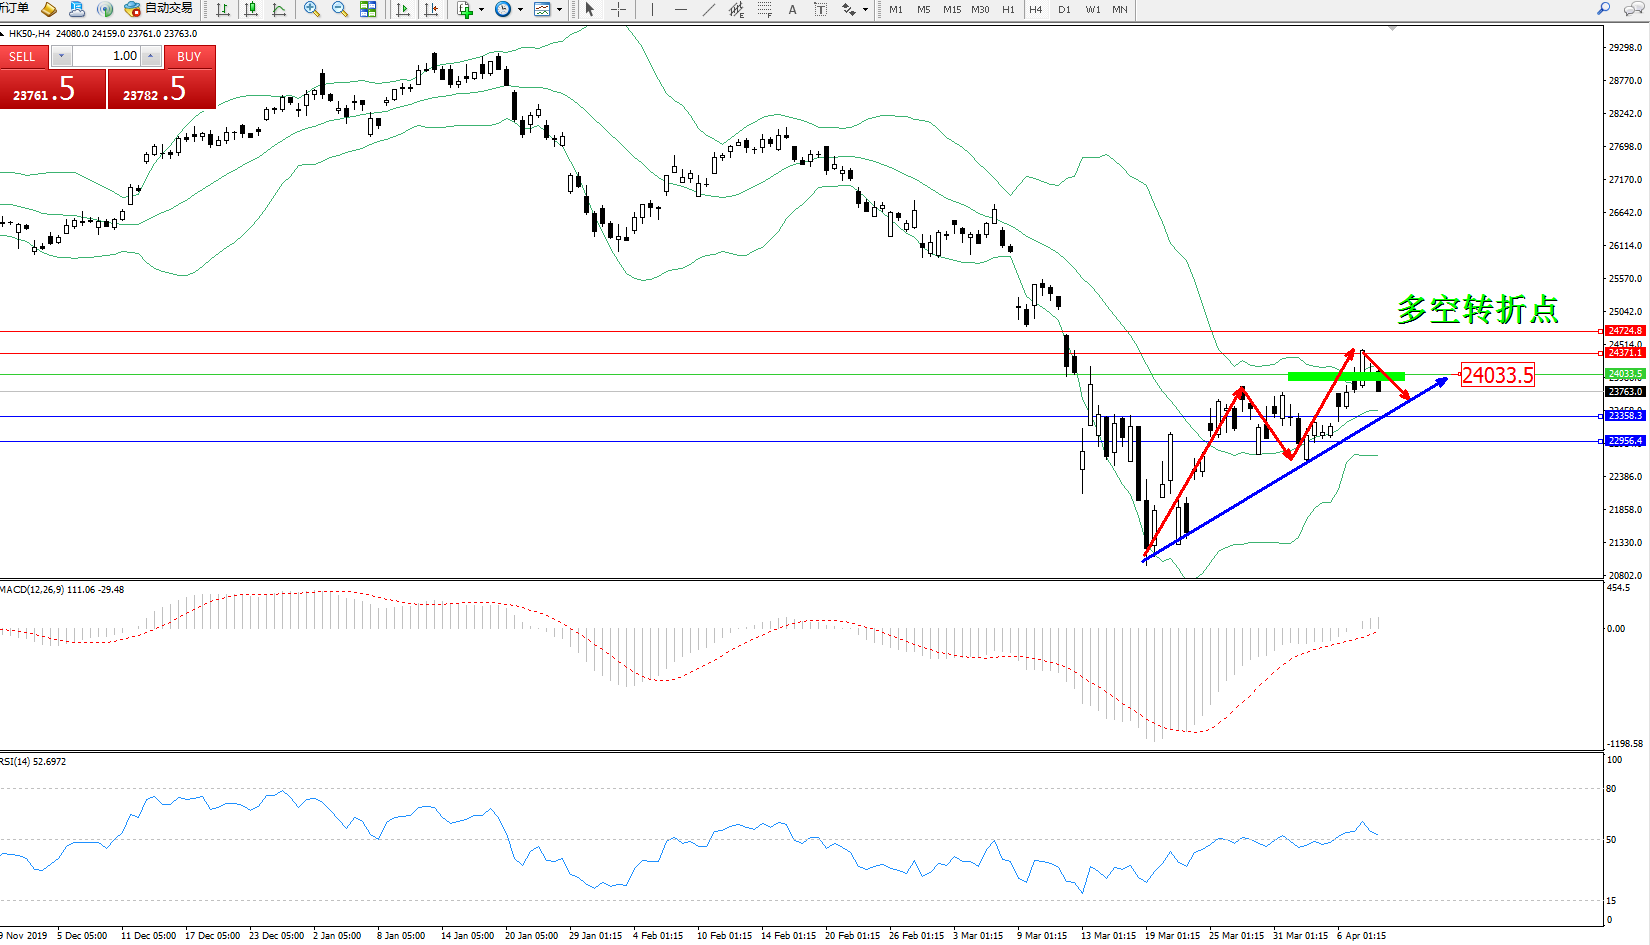The width and height of the screenshot is (1650, 945).
Task: Select the crosshair cursor tool
Action: click(x=619, y=9)
